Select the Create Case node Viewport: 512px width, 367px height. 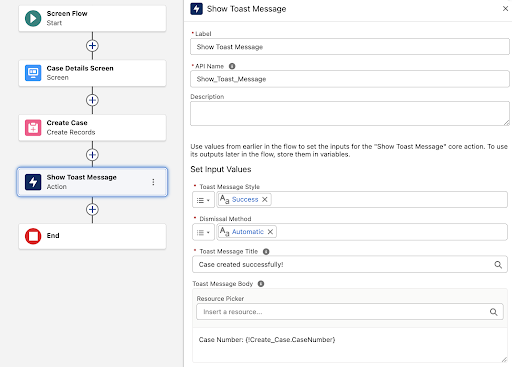click(92, 128)
